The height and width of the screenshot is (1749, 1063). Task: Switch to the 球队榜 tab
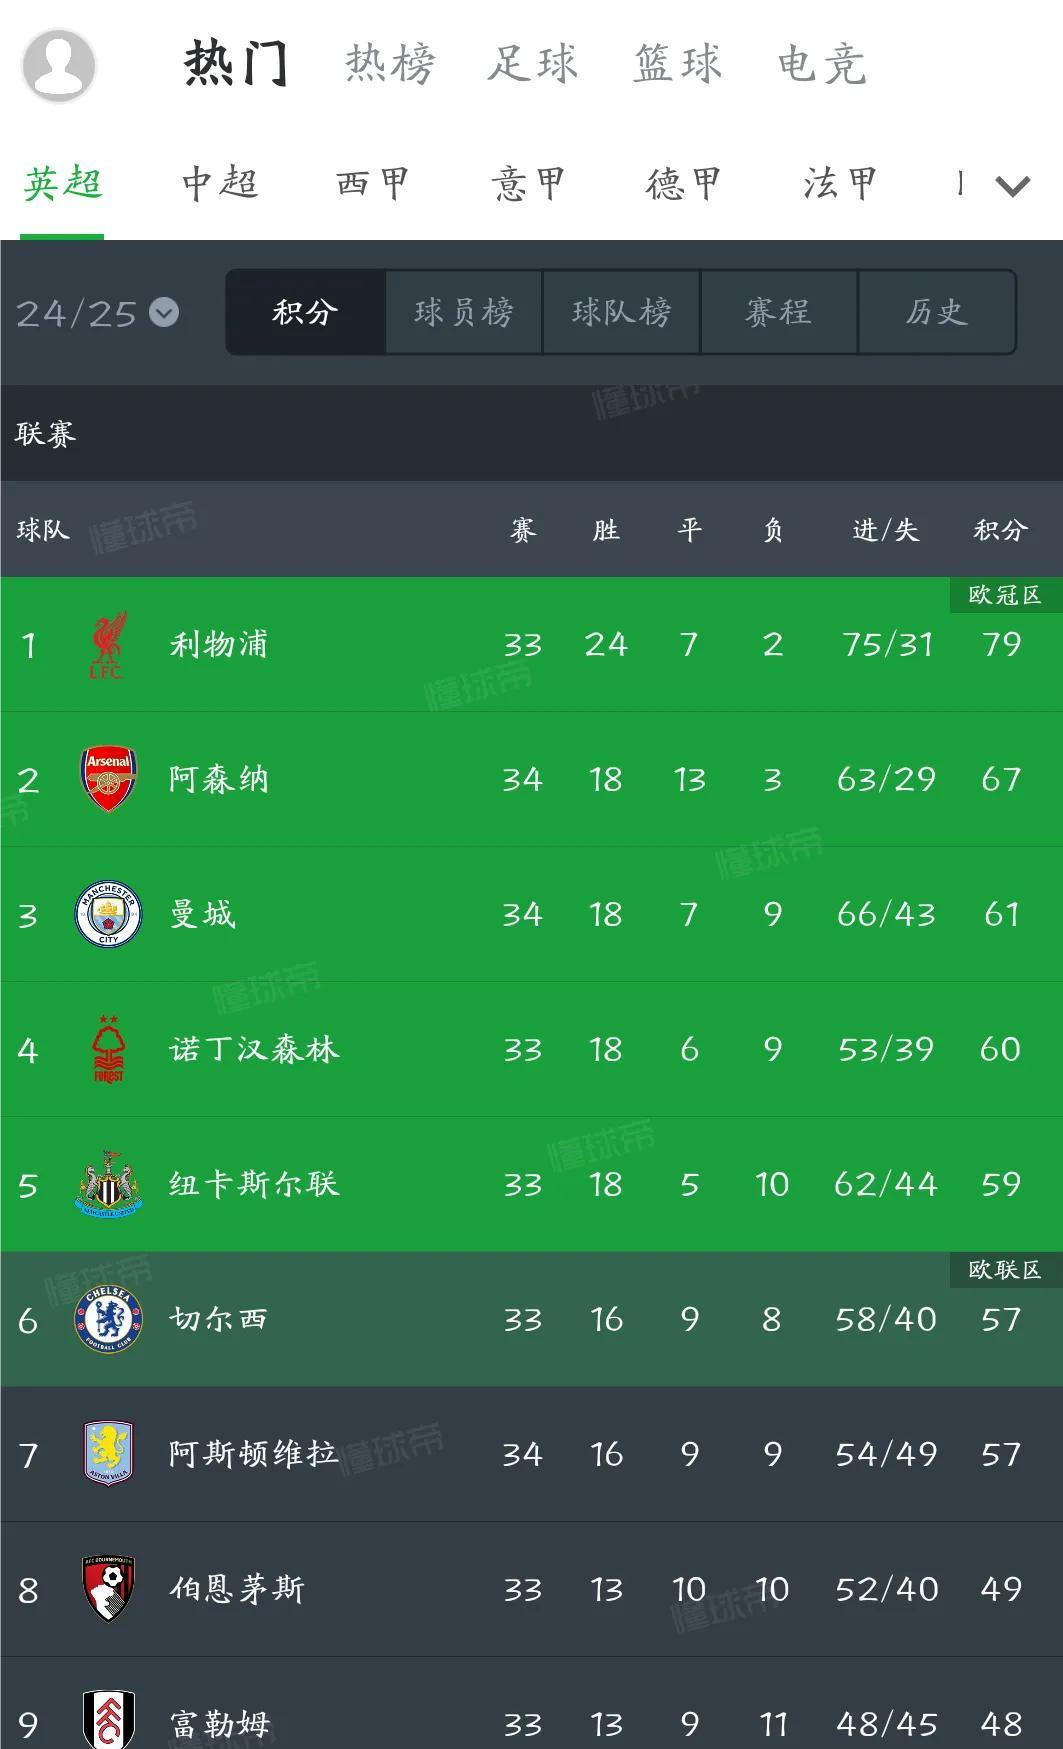pos(621,312)
